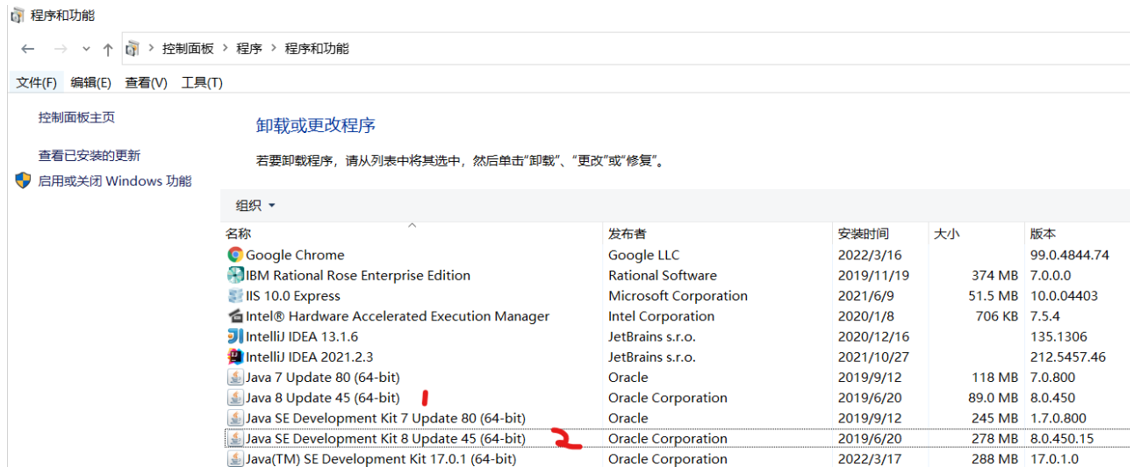Click version 99.0.4844.74
1130x471 pixels.
(1069, 255)
